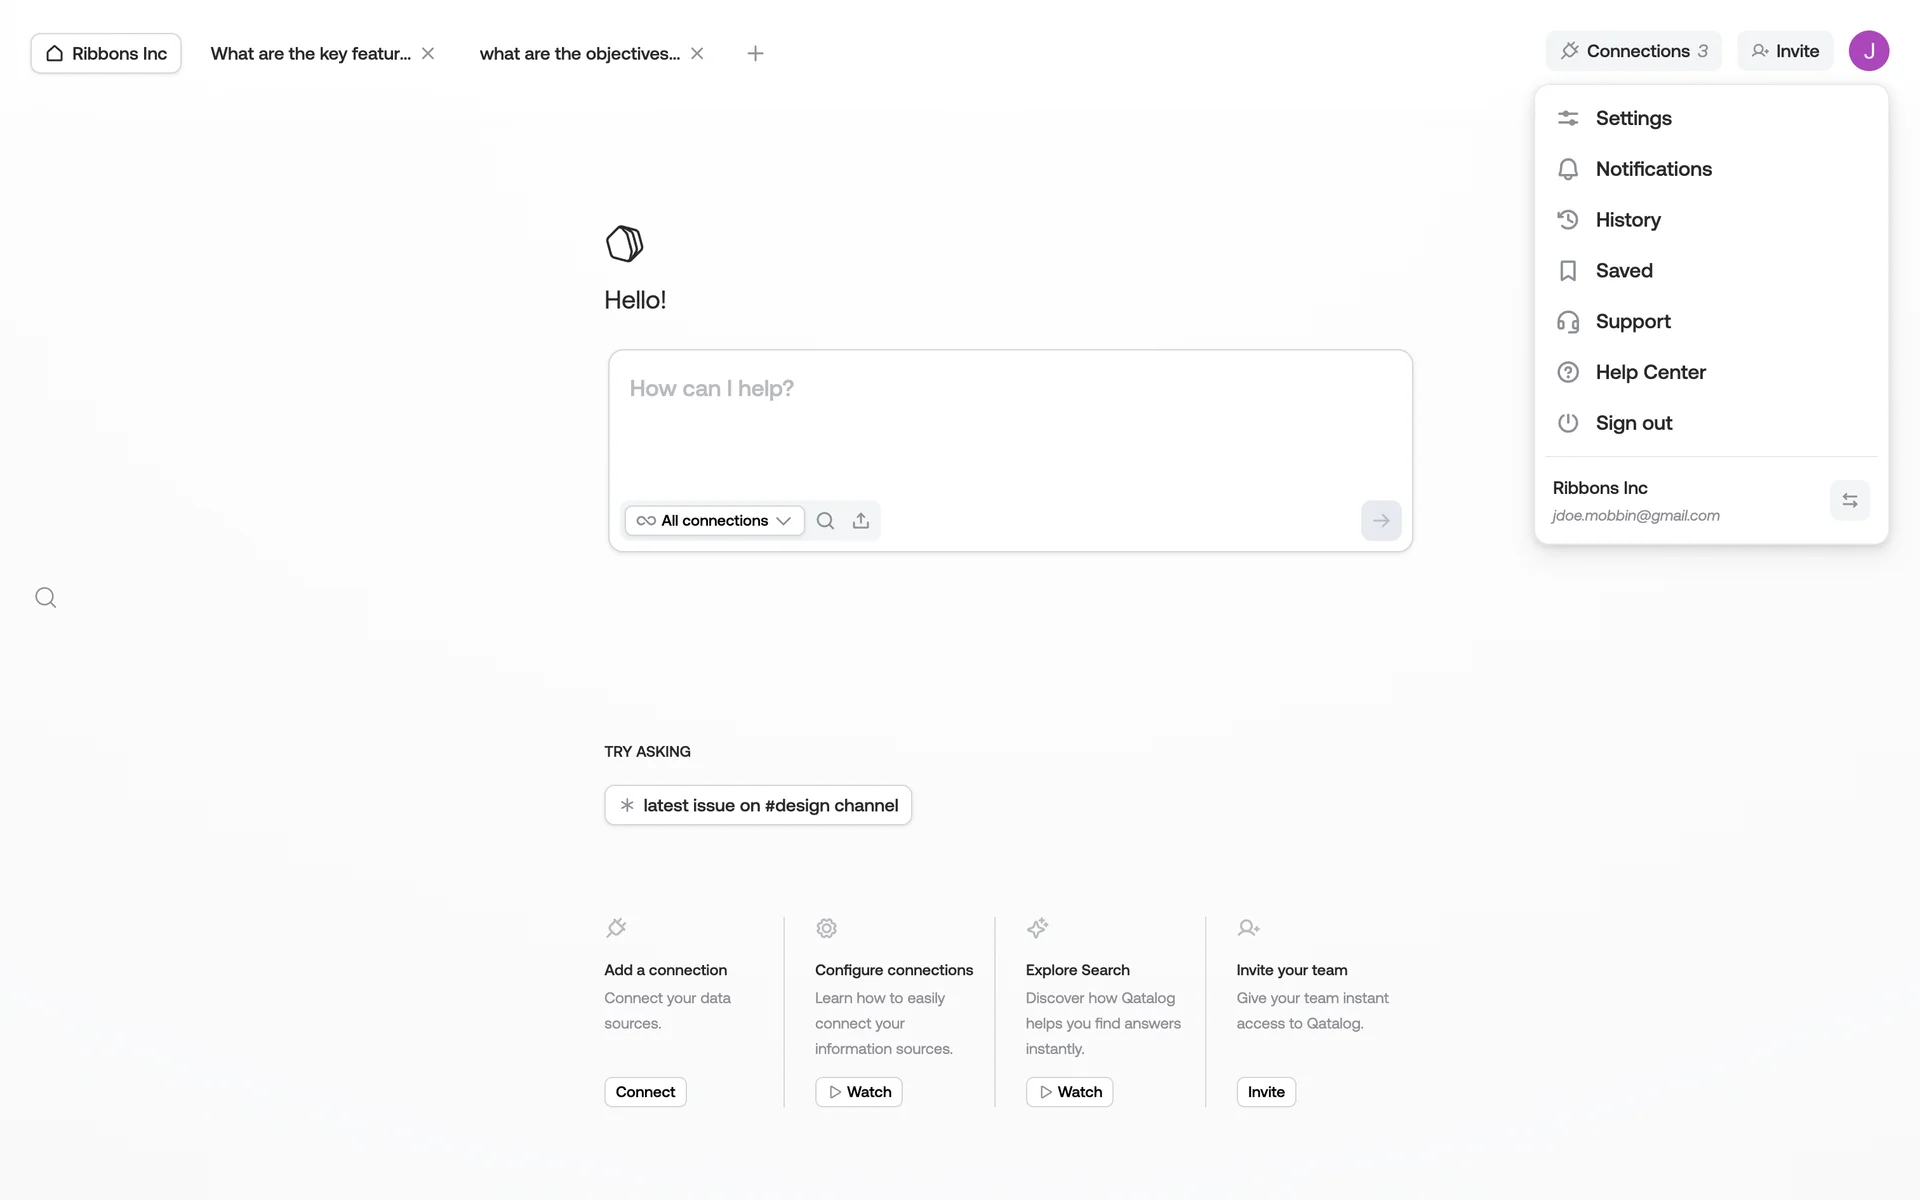Go to the Ribbons Inc home tab
Screen dimensions: 1920x1200
106,54
